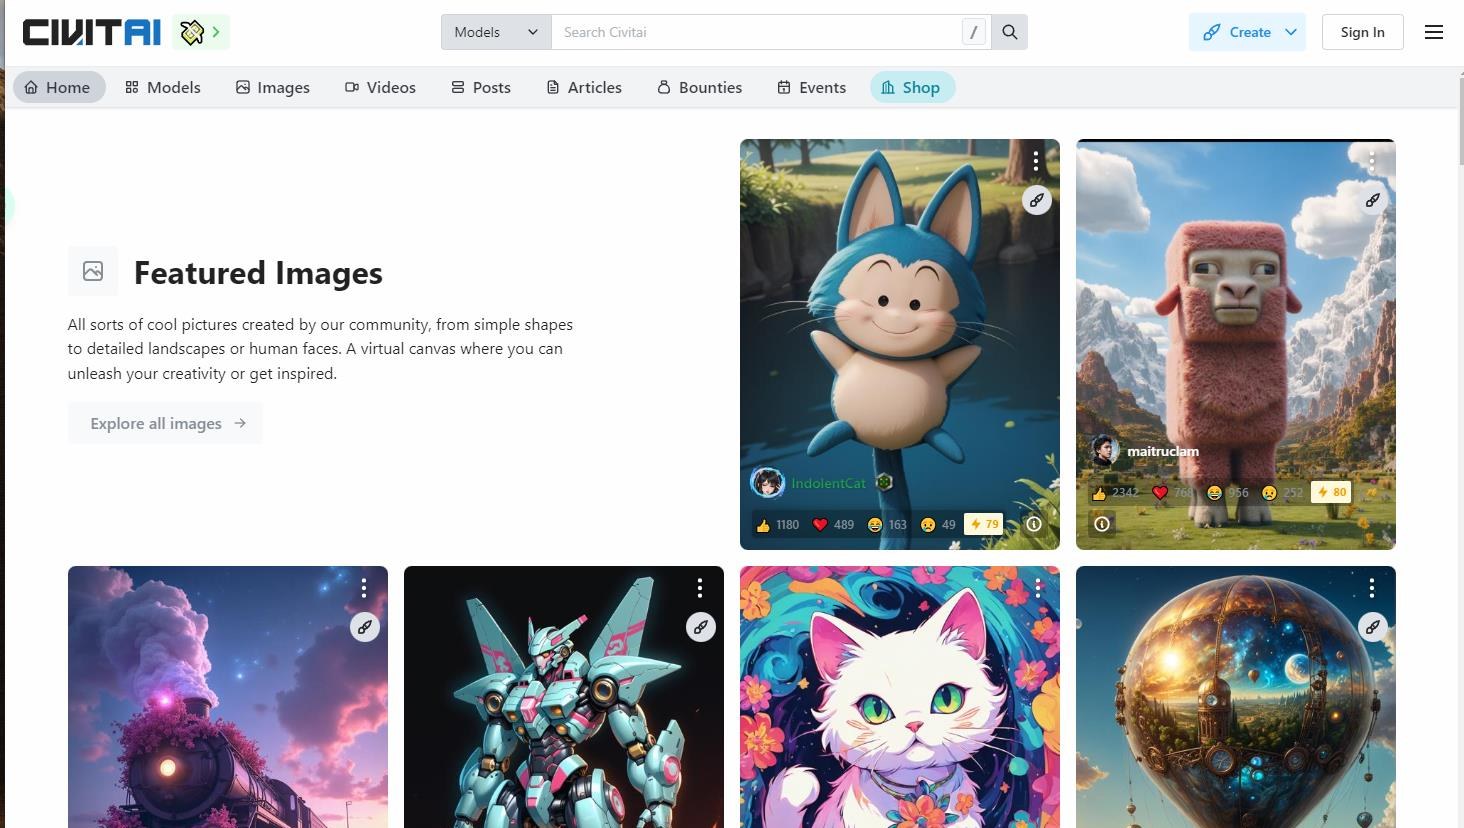Image resolution: width=1464 pixels, height=828 pixels.
Task: Tip buzz on blue cat image (79)
Action: [983, 524]
